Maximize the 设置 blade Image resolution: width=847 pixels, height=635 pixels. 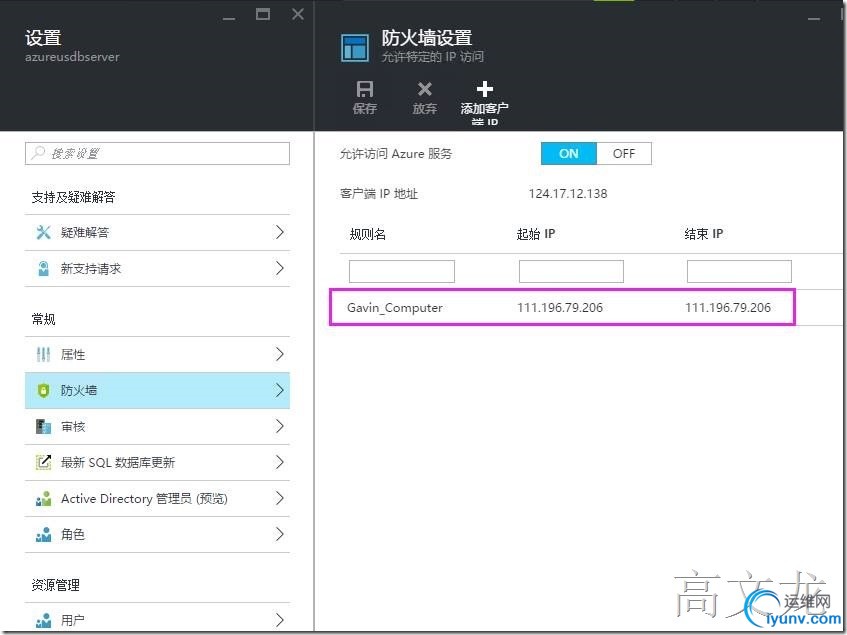coord(263,14)
